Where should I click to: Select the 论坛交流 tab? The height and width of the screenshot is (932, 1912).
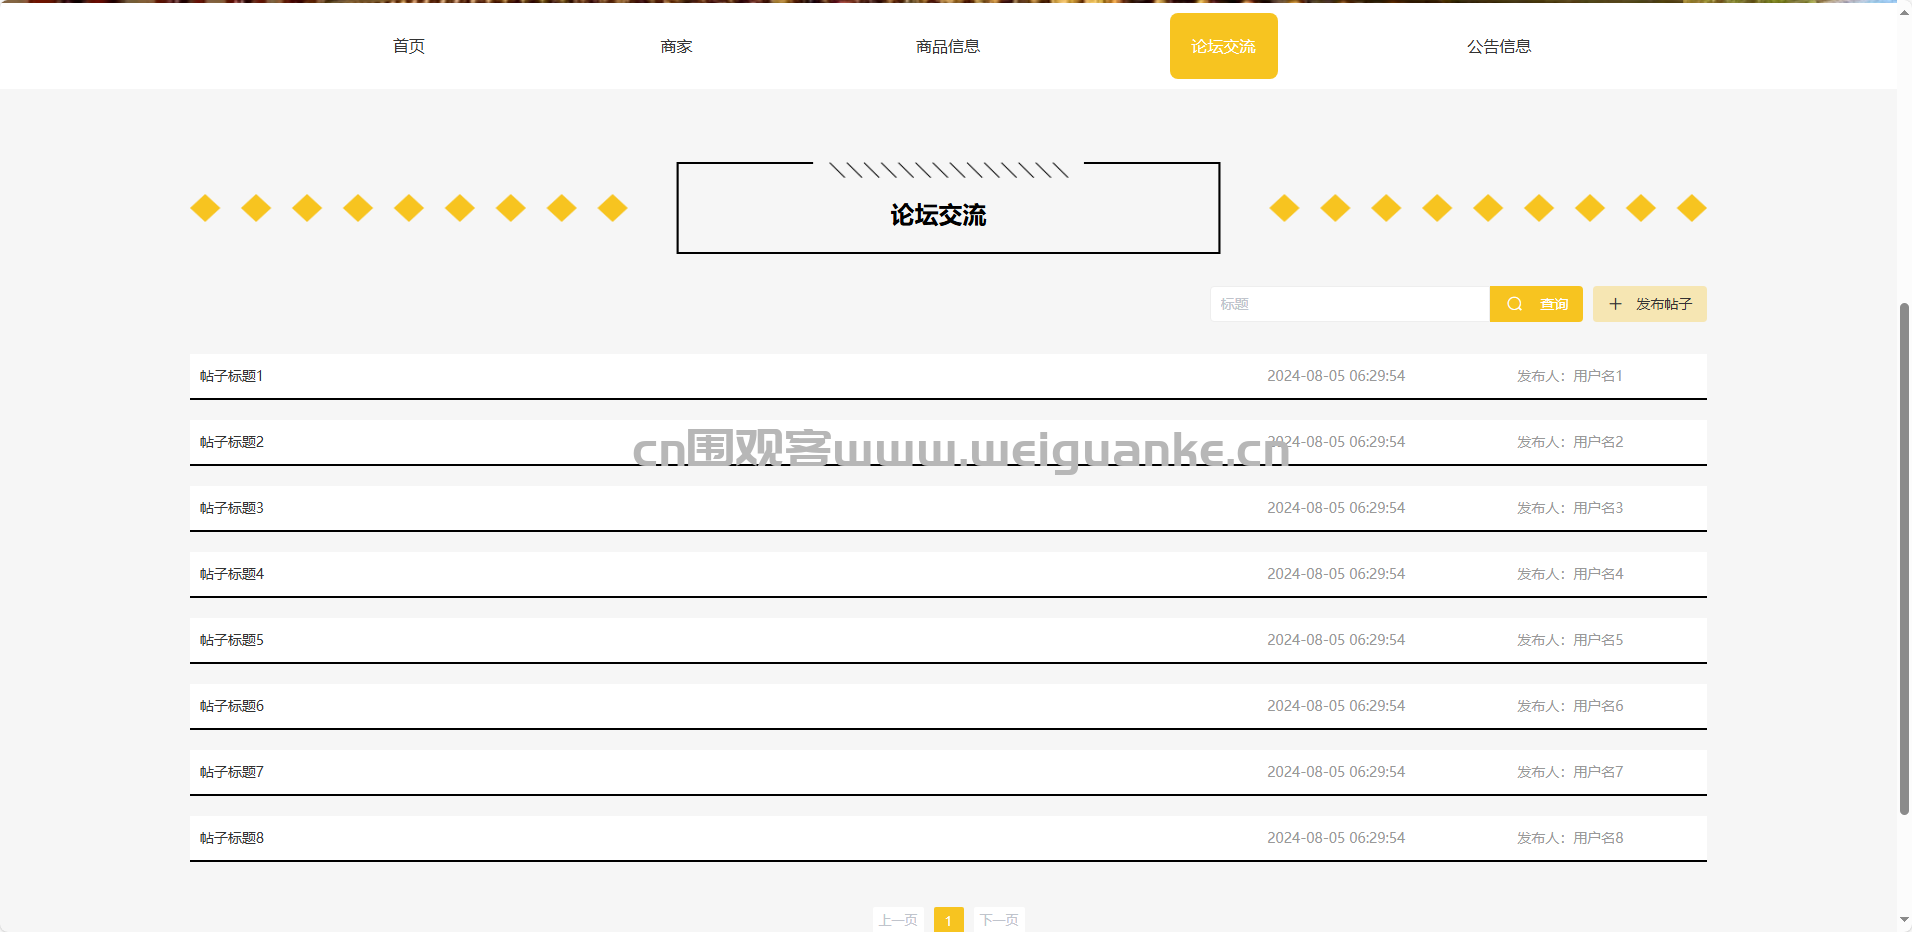pos(1223,46)
